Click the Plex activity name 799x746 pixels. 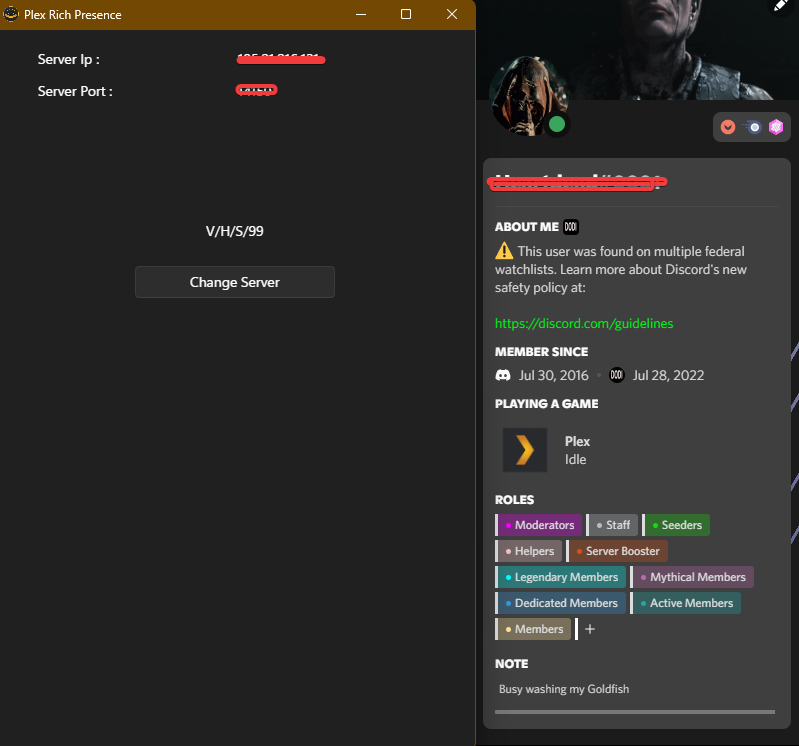coord(577,441)
